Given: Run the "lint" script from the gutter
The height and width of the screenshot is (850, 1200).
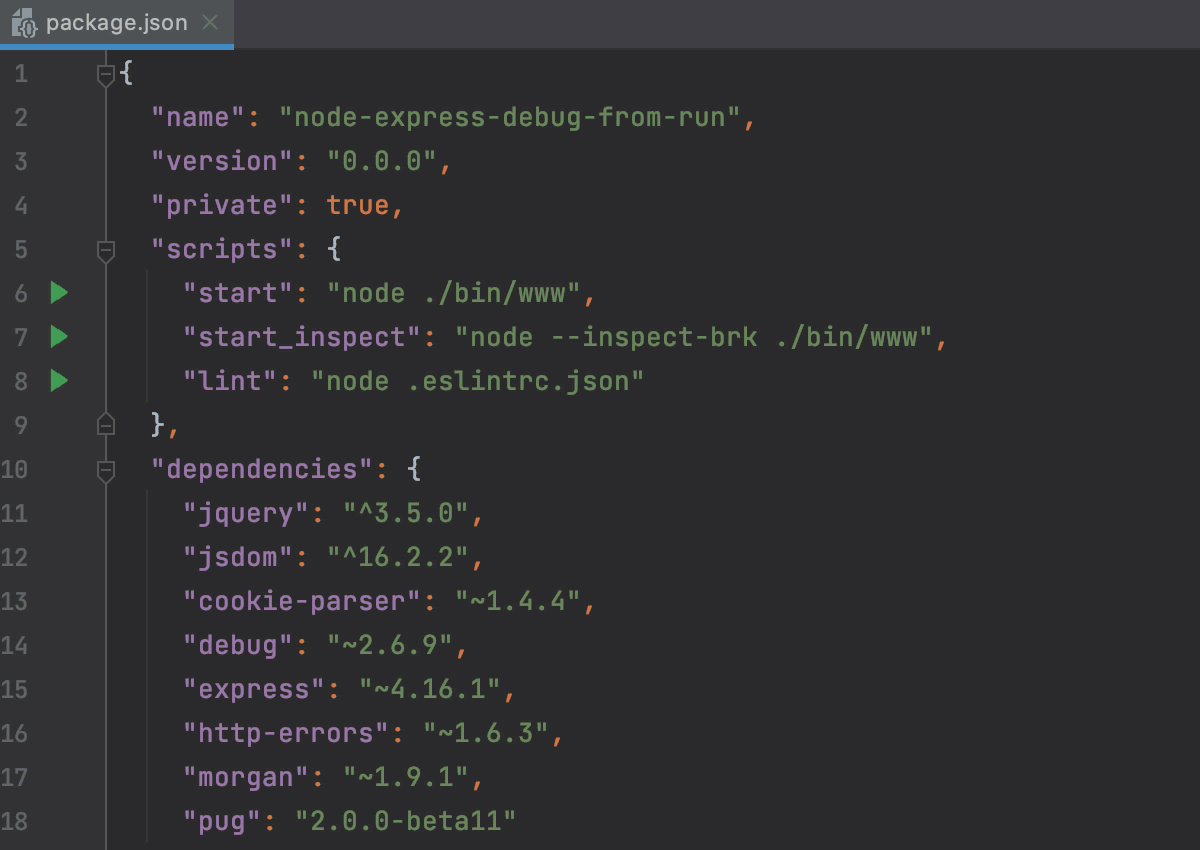Looking at the screenshot, I should (59, 381).
